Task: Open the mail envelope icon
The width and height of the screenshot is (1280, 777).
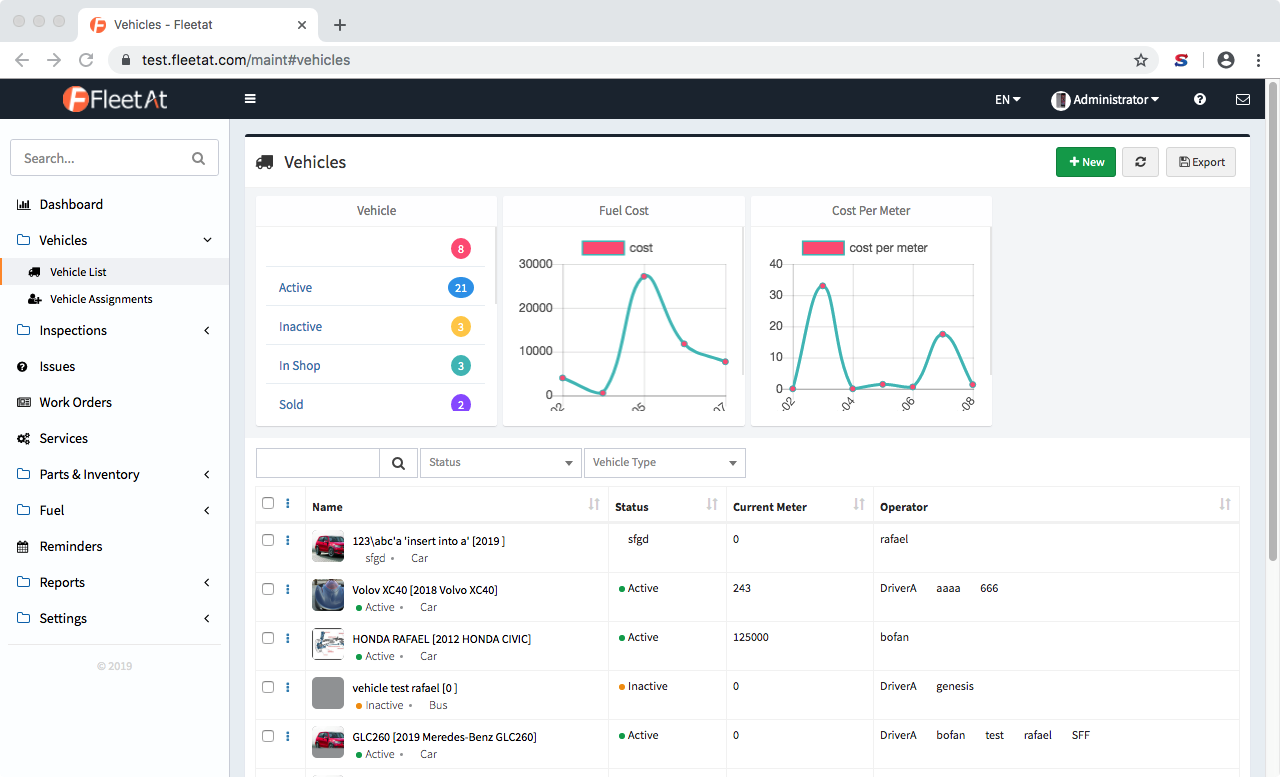Action: click(x=1243, y=100)
